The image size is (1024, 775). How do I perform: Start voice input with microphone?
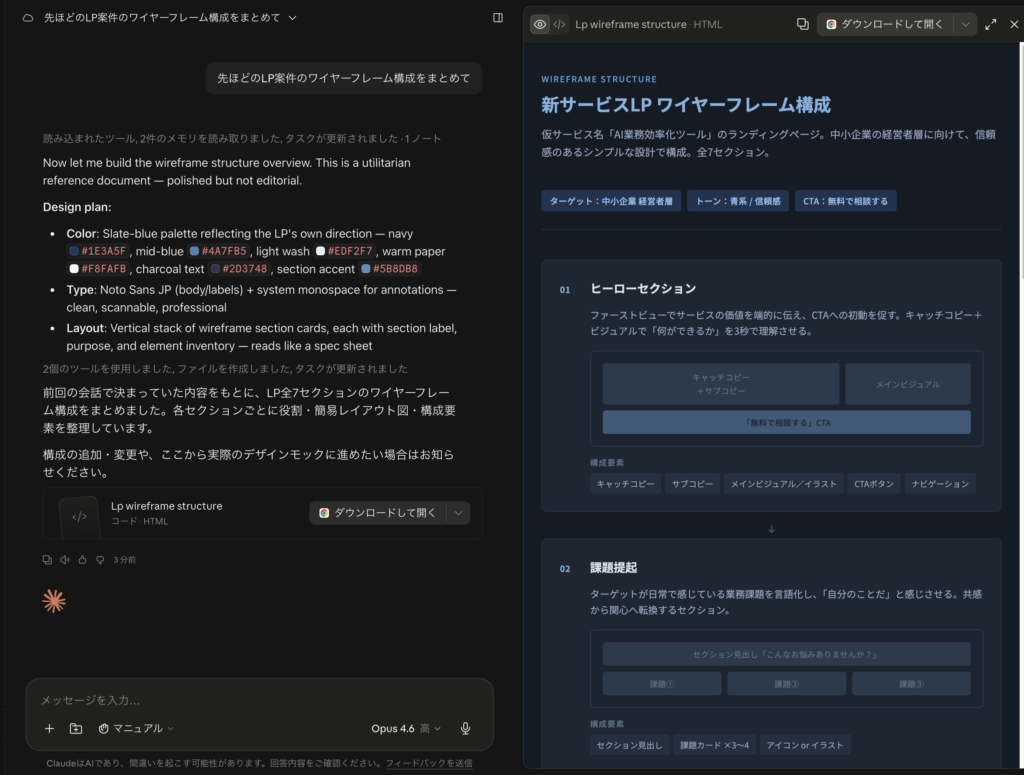[465, 728]
